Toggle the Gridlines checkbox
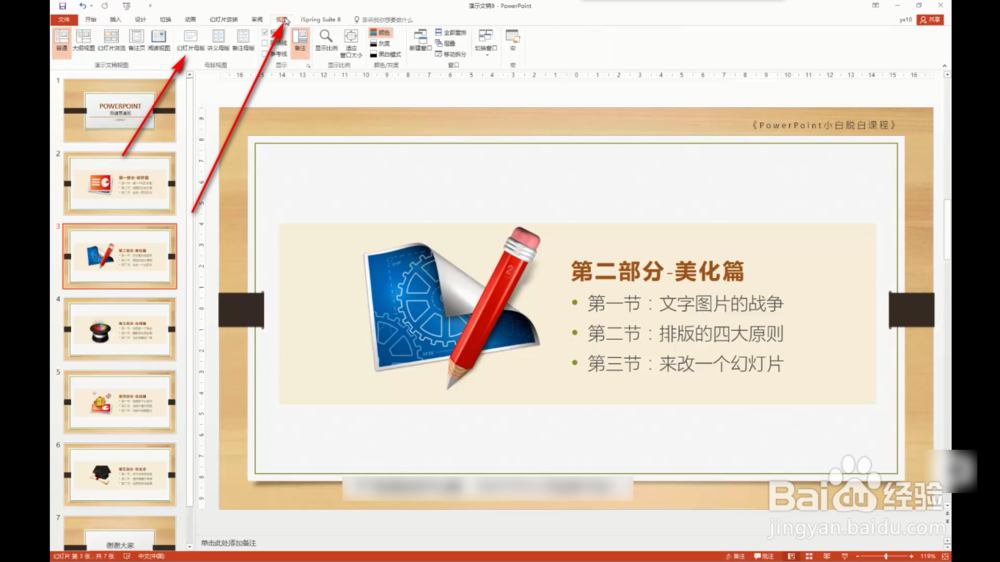 click(265, 43)
